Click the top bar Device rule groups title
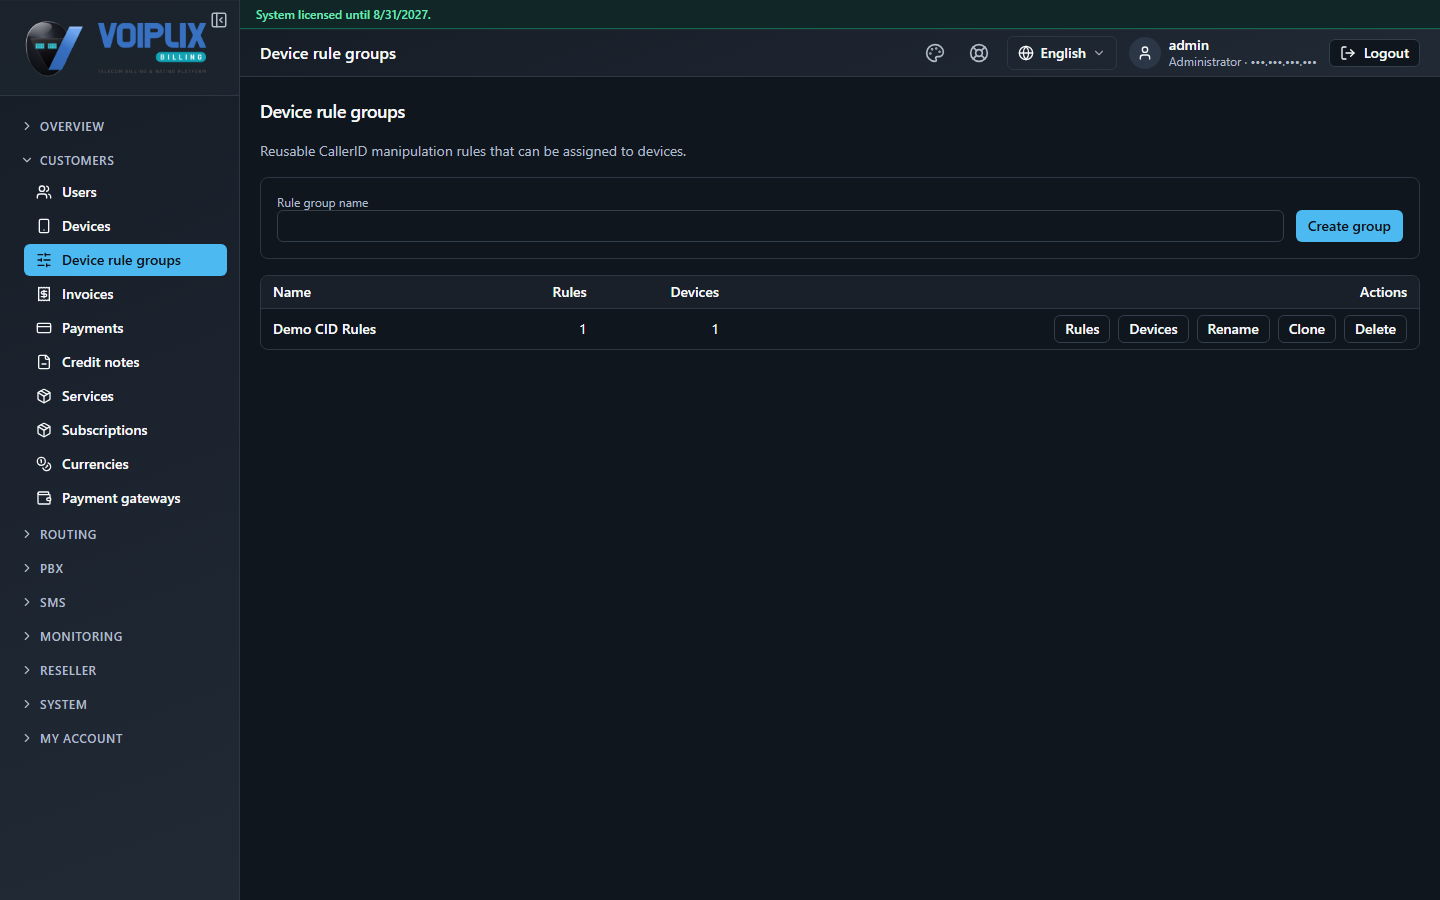 [x=328, y=53]
